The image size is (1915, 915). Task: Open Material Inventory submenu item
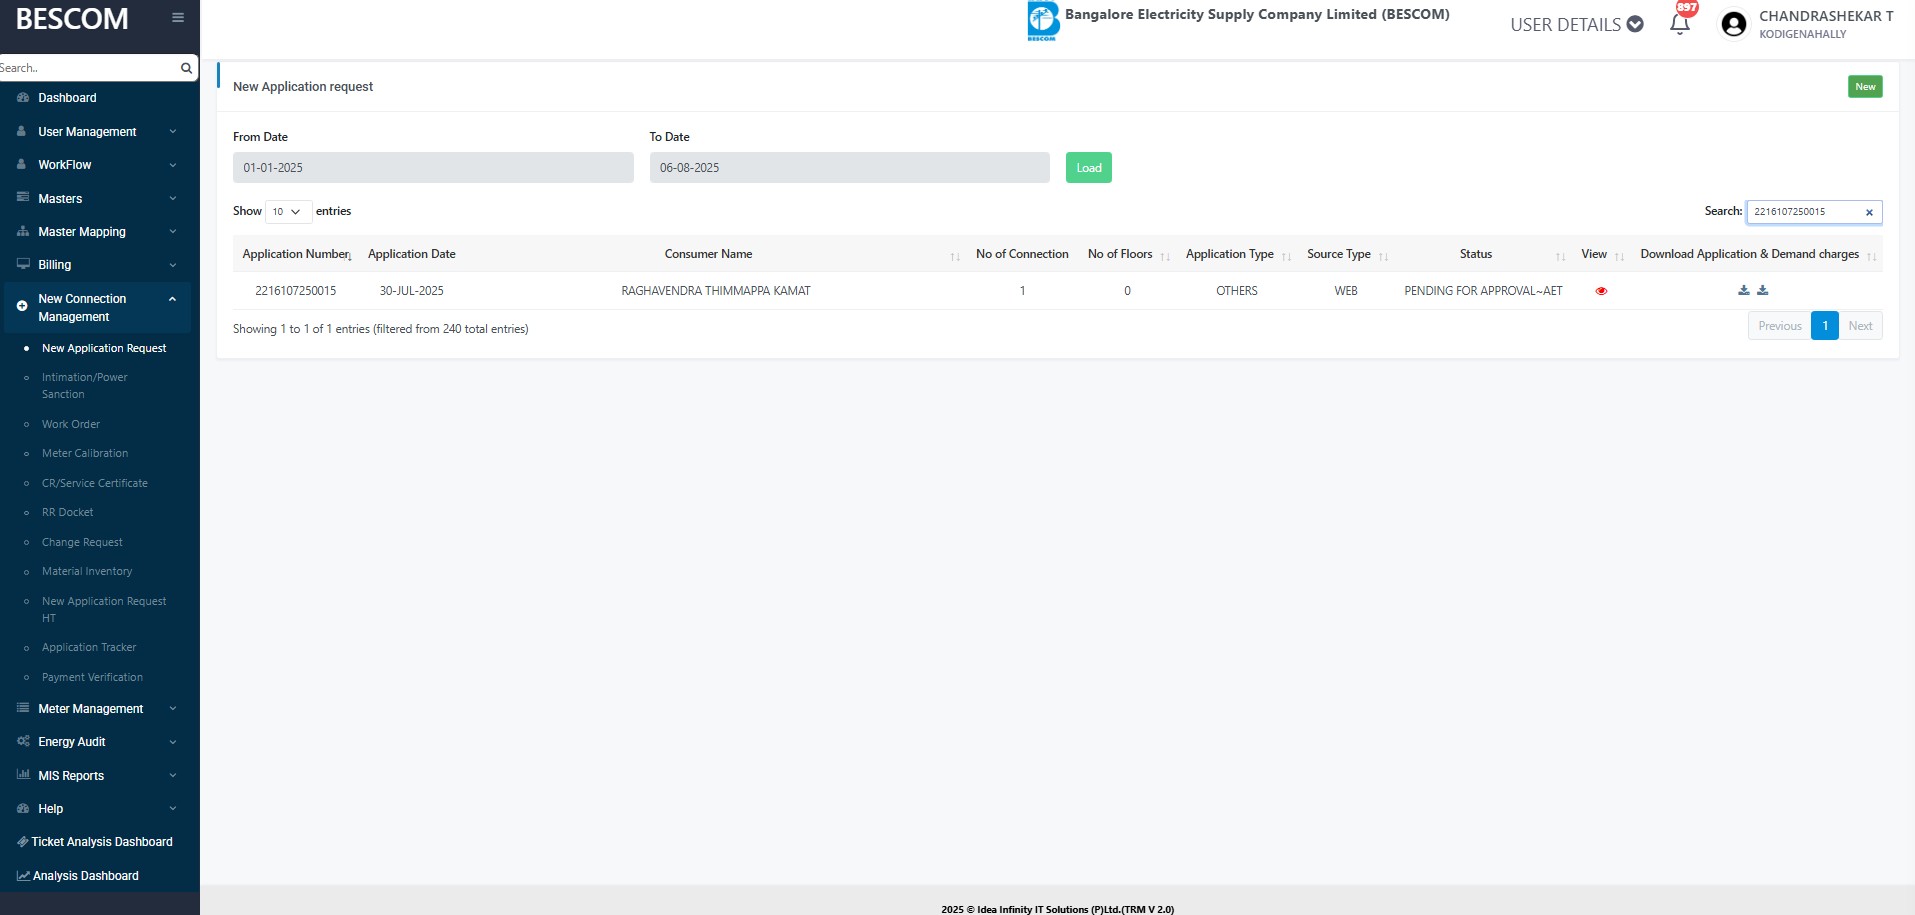pos(87,571)
